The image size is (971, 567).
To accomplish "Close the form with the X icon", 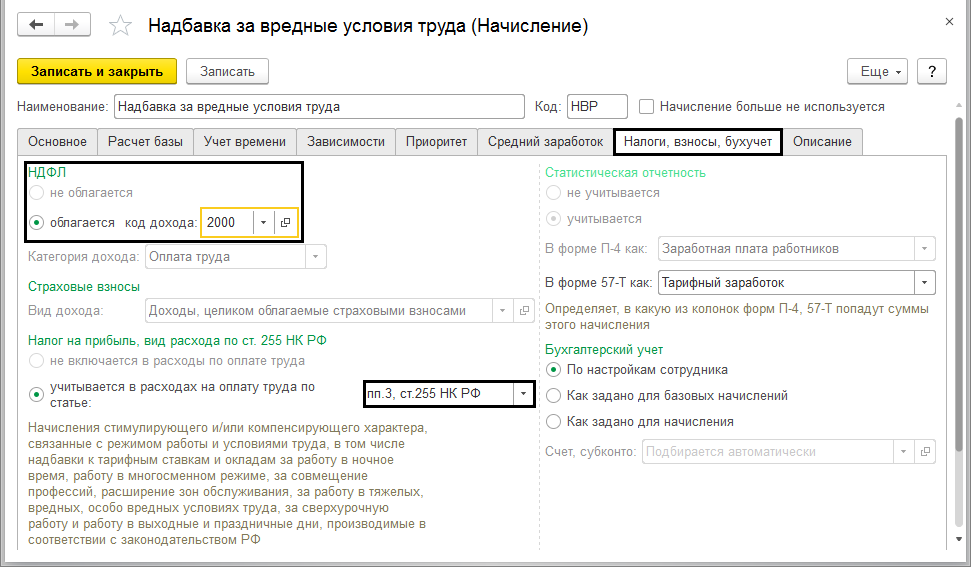I will click(947, 19).
